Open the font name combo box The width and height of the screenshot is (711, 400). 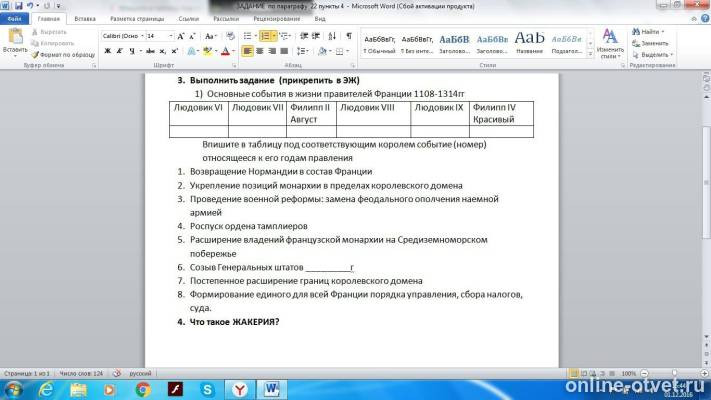[x=123, y=36]
